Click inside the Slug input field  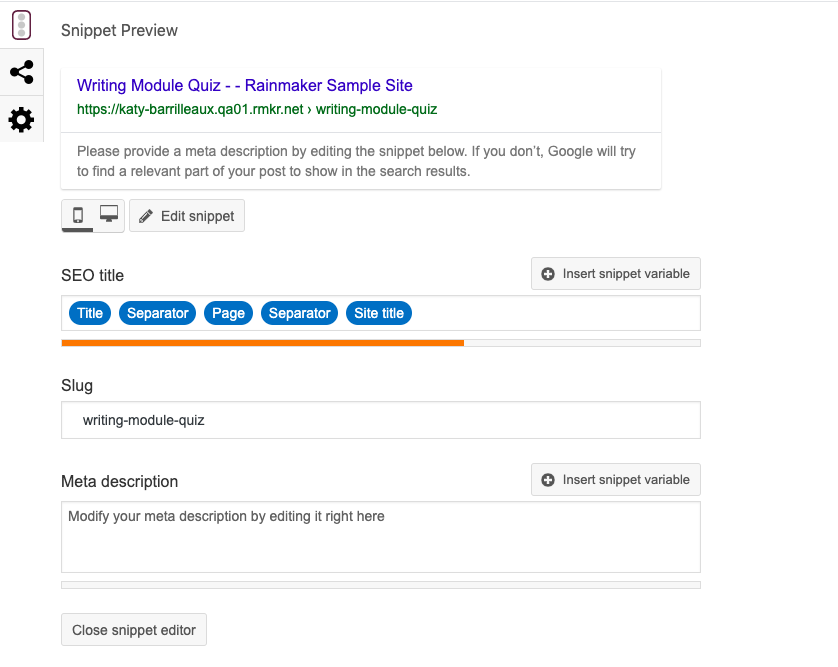coord(380,419)
